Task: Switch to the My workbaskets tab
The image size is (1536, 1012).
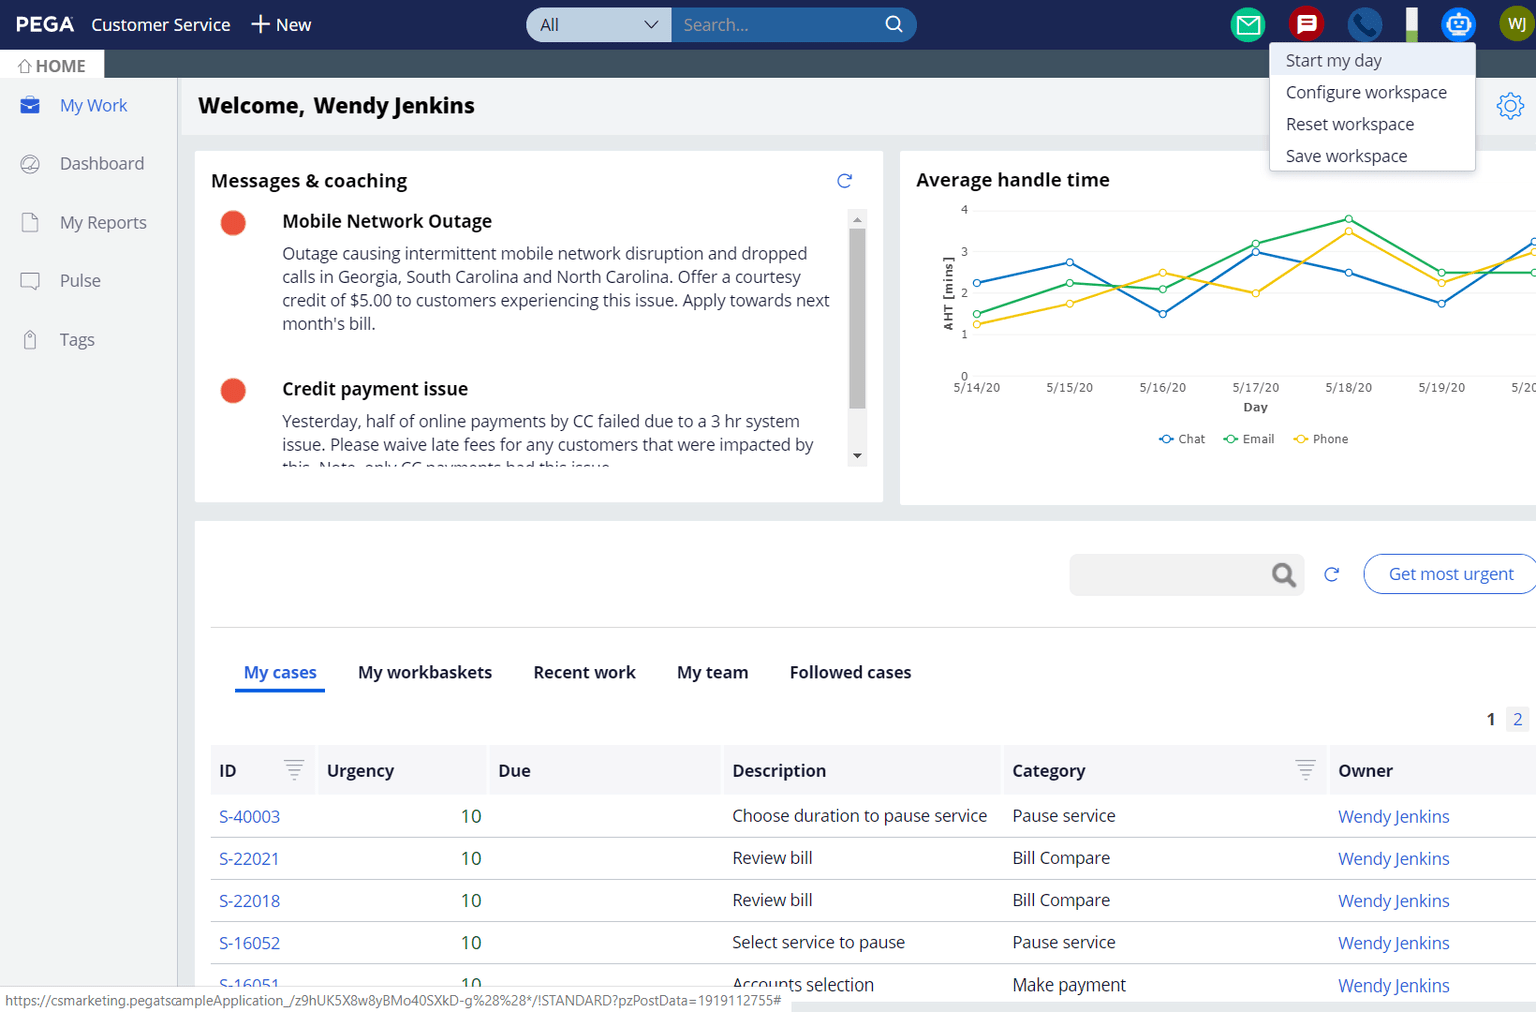Action: point(425,673)
